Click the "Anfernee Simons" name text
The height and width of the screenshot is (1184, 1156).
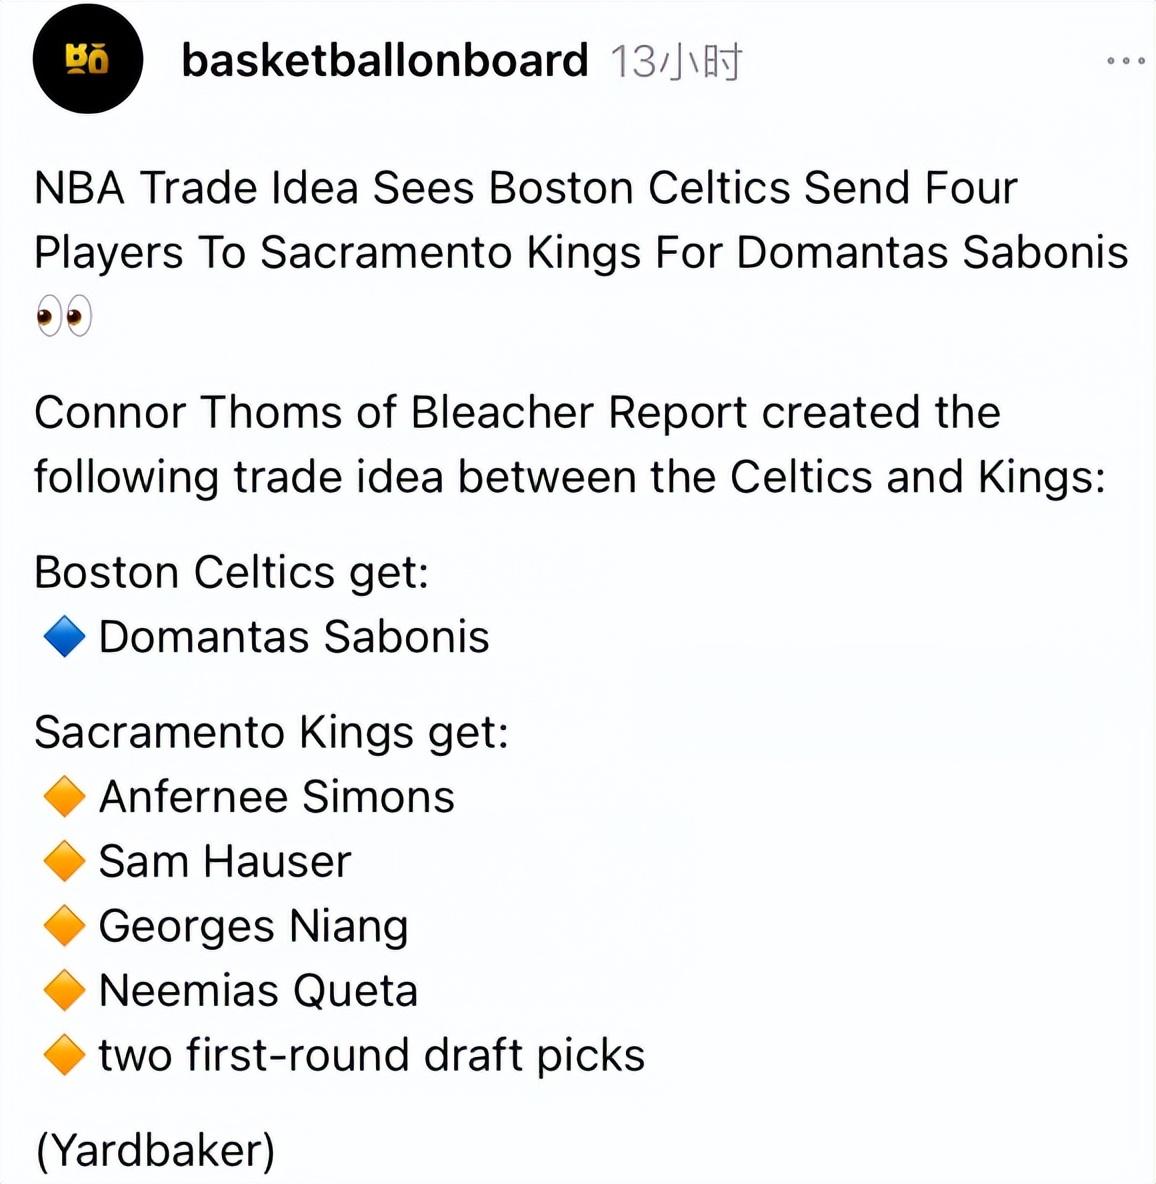(x=277, y=797)
